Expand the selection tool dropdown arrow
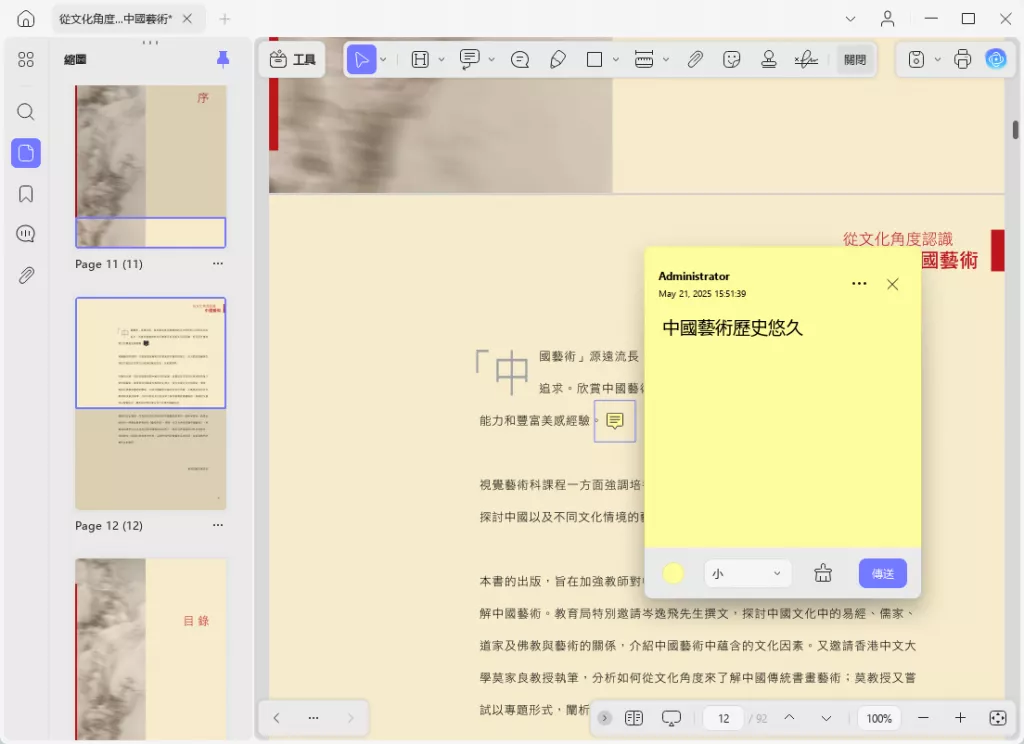 (383, 60)
